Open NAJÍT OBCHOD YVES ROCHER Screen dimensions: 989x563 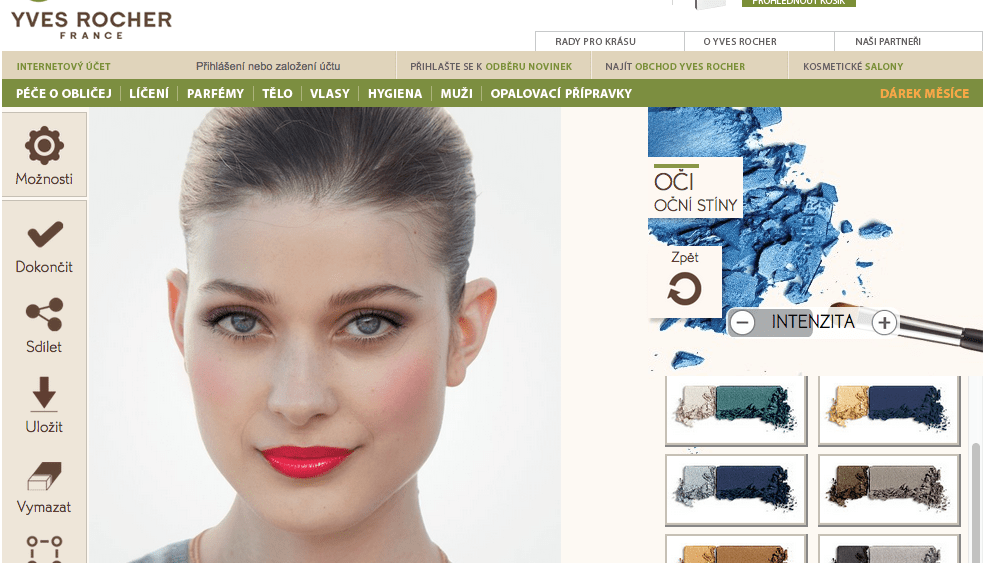[x=675, y=66]
